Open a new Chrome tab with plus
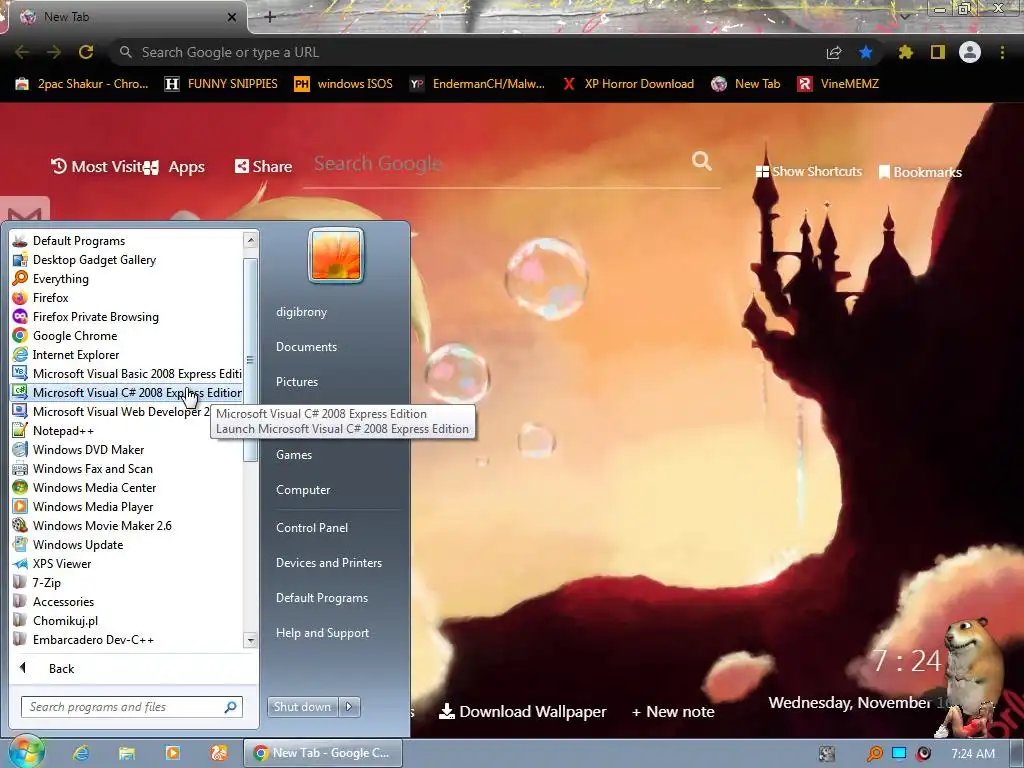 [x=270, y=17]
